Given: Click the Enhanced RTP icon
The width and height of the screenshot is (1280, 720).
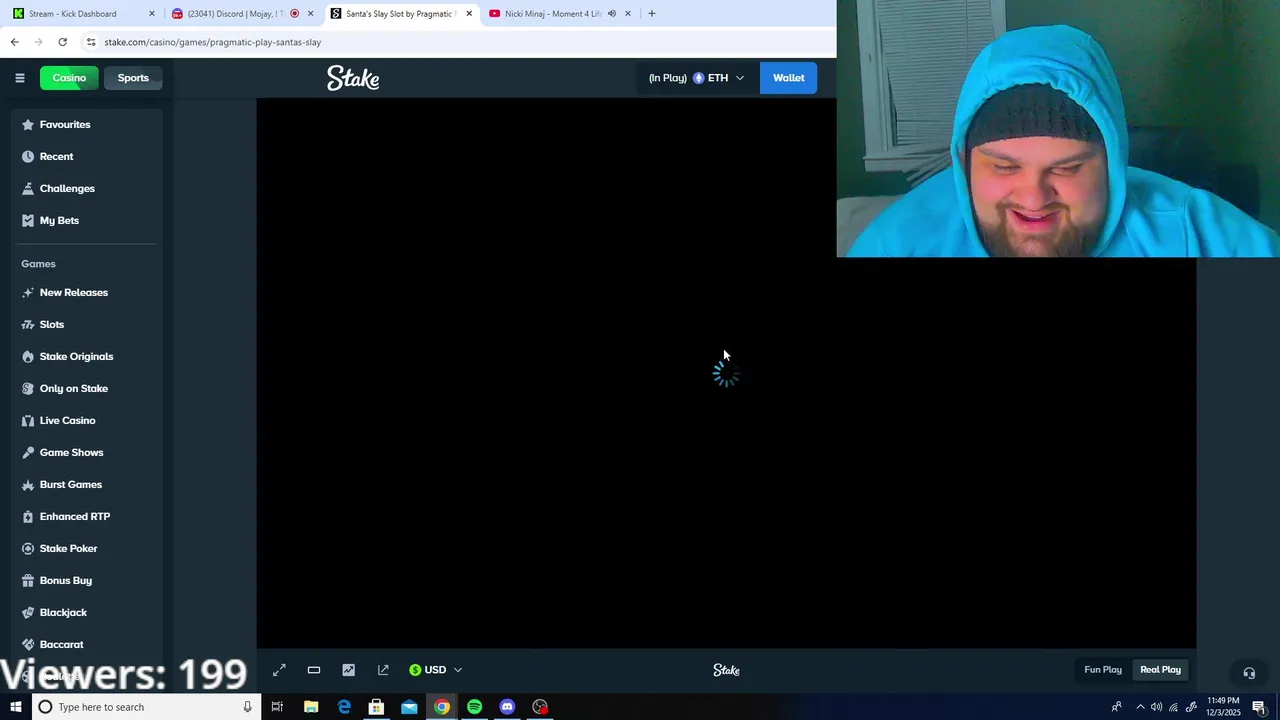Looking at the screenshot, I should click(28, 517).
